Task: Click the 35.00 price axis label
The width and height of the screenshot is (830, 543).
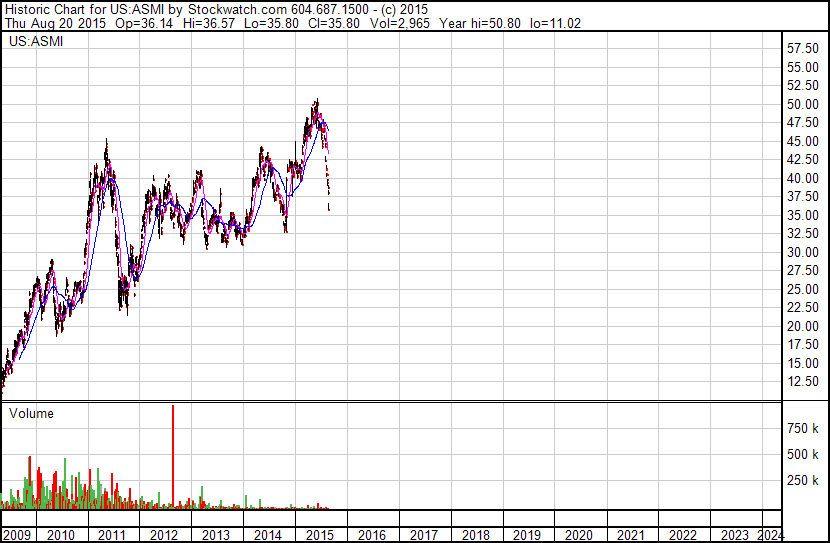Action: tap(803, 215)
